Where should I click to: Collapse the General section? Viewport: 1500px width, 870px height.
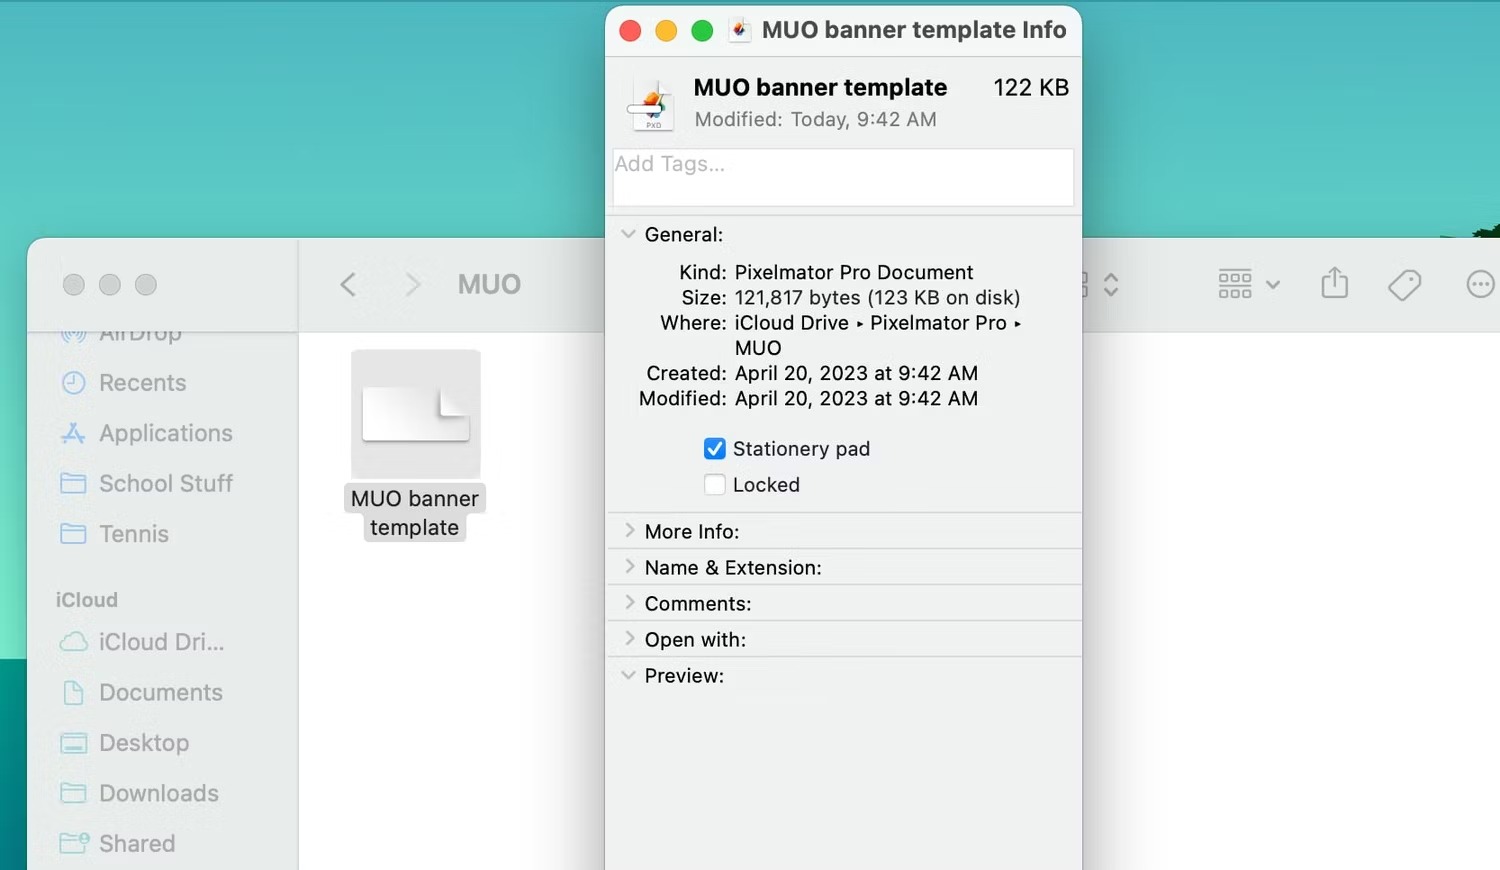[x=628, y=234]
